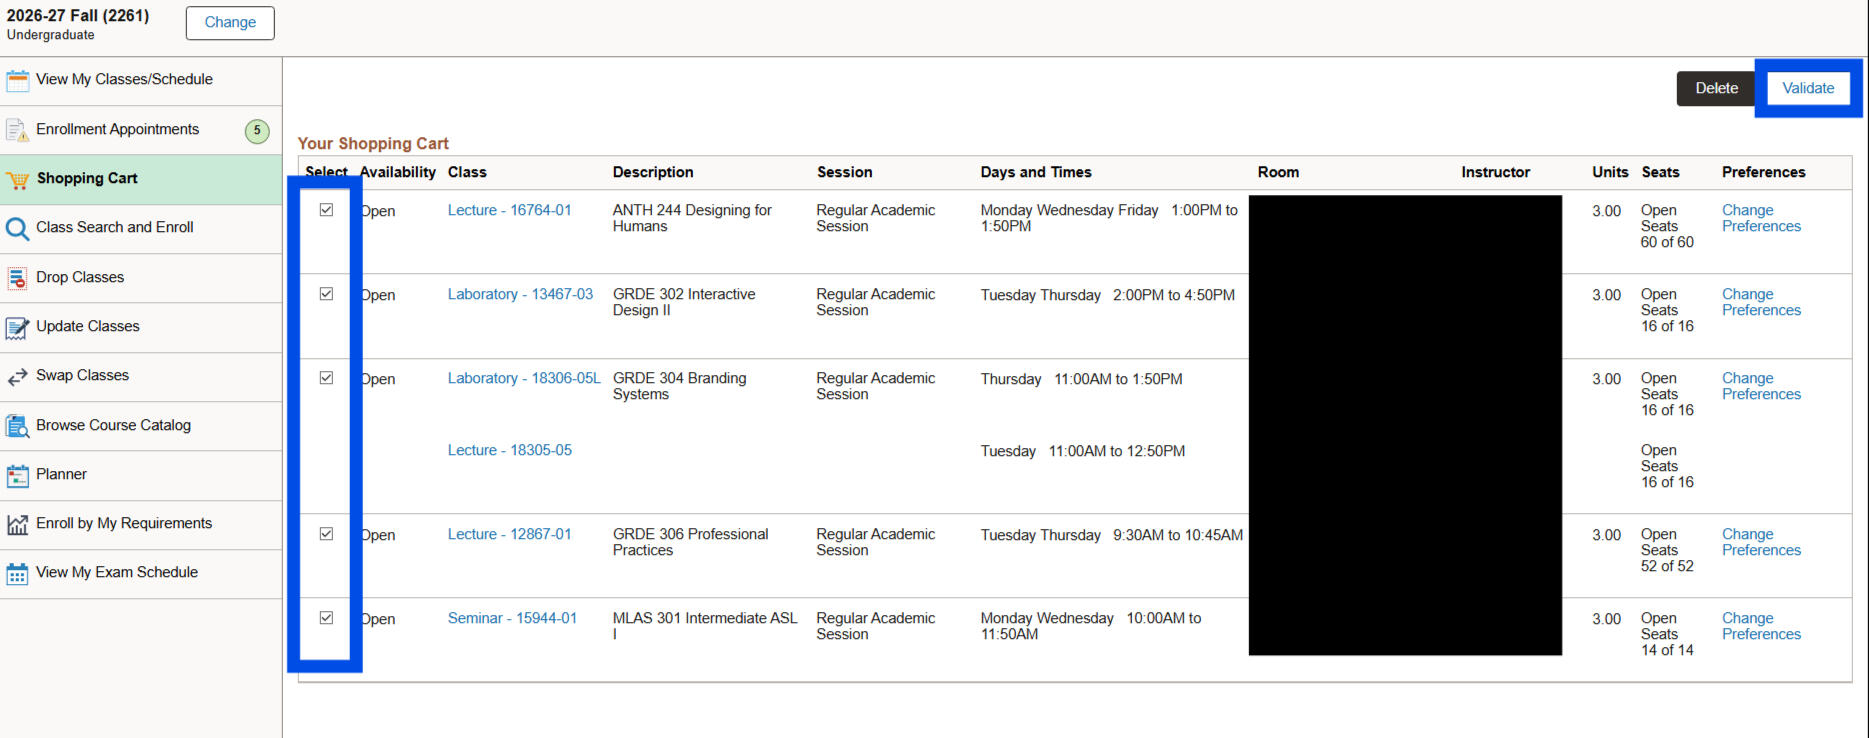The height and width of the screenshot is (738, 1869).
Task: Deselect the MLAS 301 Intermediate ASL checkbox
Action: tap(326, 618)
